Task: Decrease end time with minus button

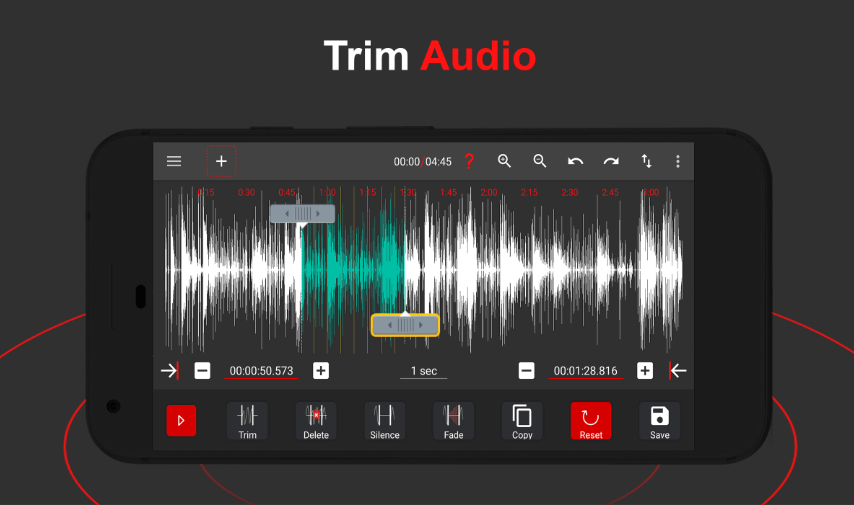Action: click(526, 371)
